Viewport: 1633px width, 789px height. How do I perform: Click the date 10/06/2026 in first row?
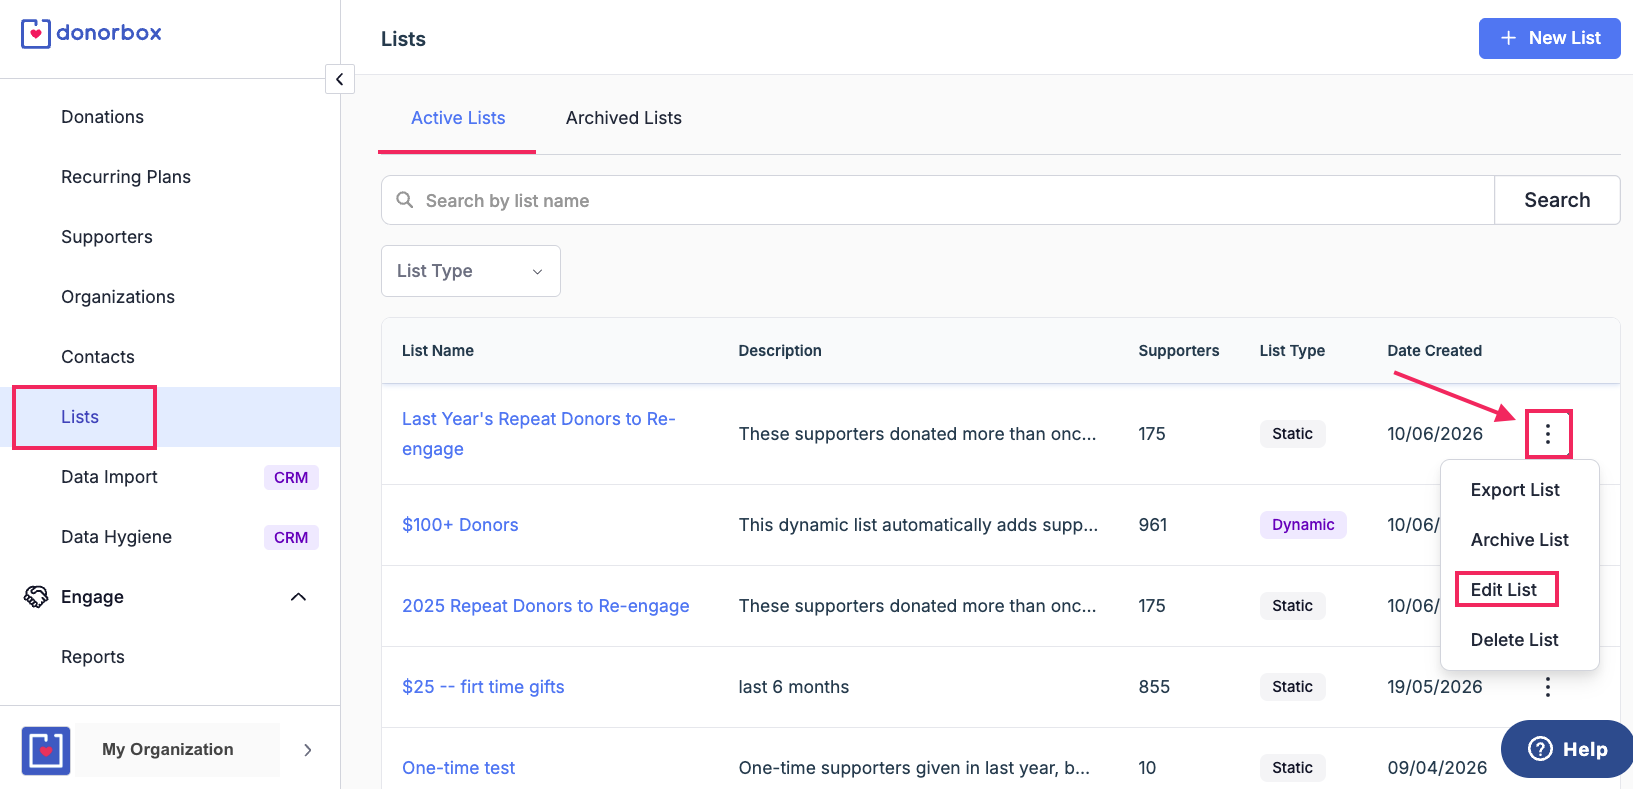[x=1435, y=434]
